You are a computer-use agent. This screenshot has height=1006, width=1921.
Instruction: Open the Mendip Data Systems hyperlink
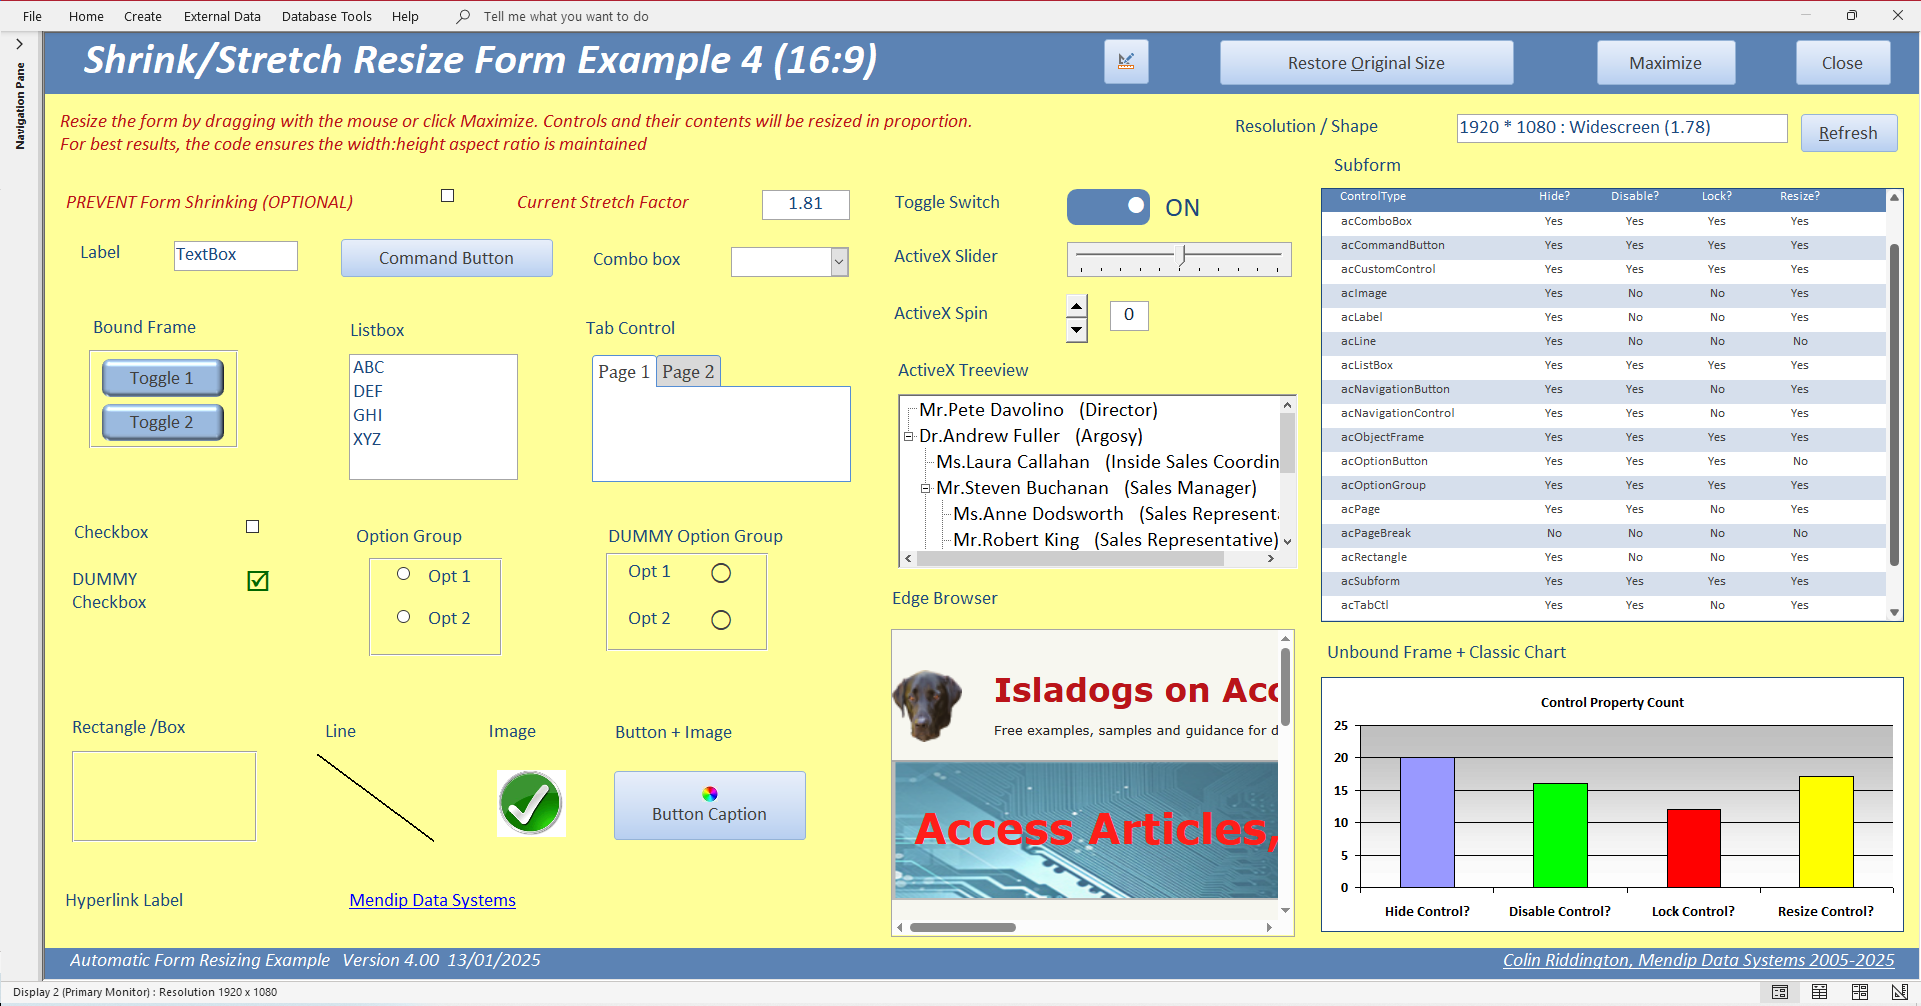tap(433, 900)
